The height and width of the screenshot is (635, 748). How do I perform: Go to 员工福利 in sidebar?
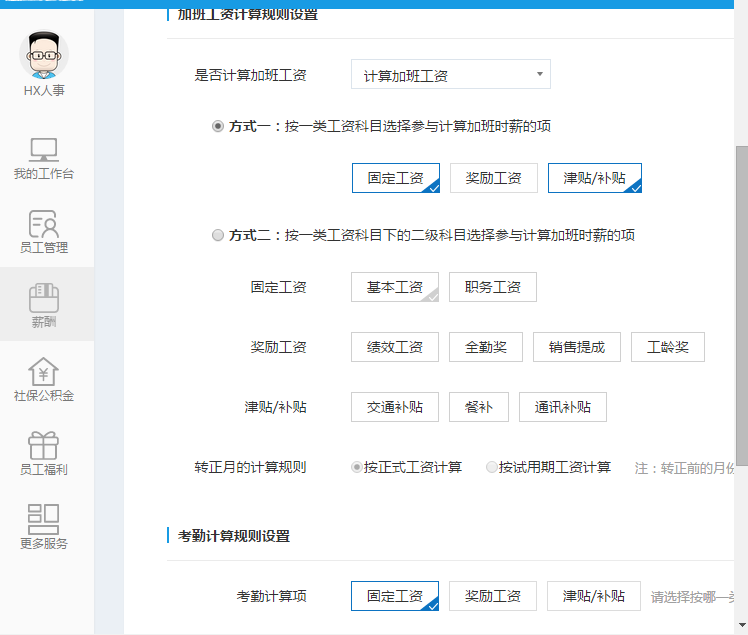(44, 453)
